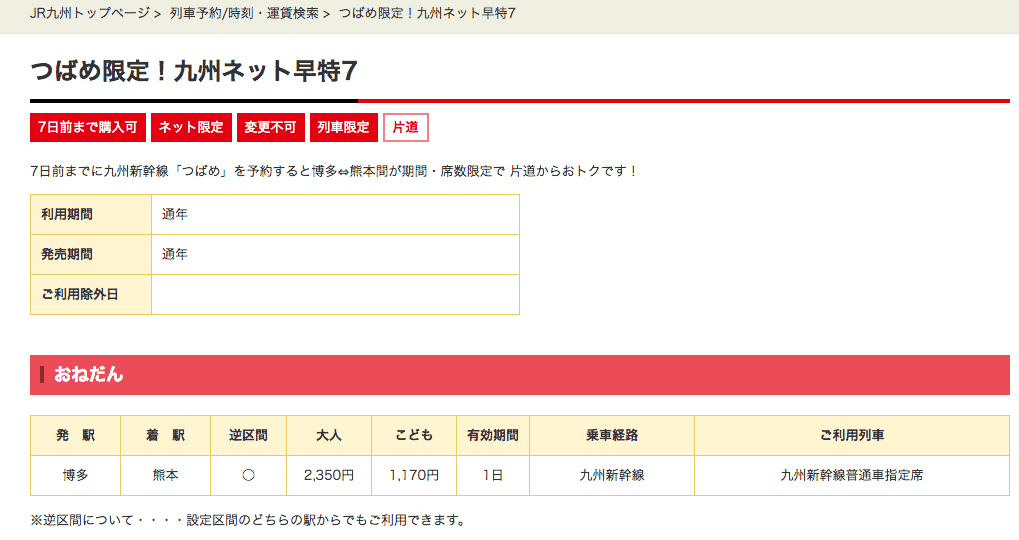The width and height of the screenshot is (1019, 540).
Task: Click the 通年 value in the 発売期間 row
Action: coord(175,254)
